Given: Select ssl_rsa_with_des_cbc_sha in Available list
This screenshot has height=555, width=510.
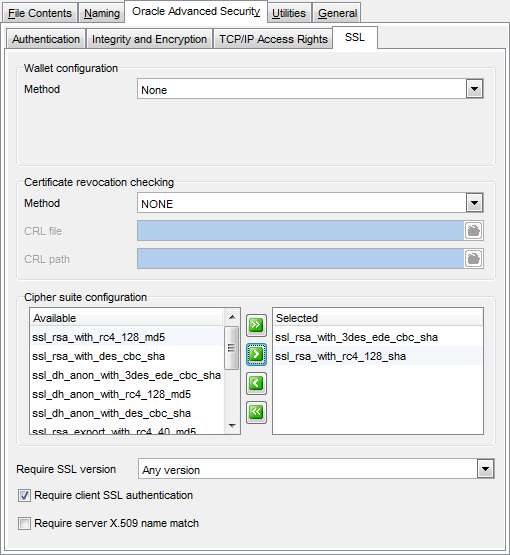Looking at the screenshot, I should 127,356.
